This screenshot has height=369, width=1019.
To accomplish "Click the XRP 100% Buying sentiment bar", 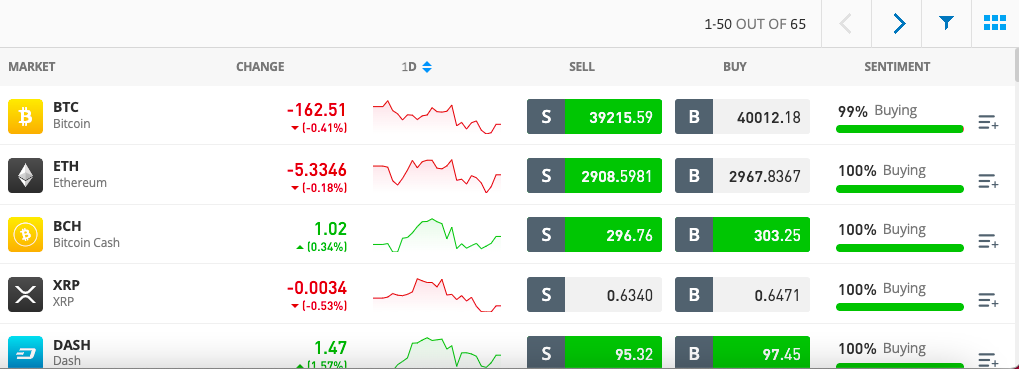I will (899, 307).
